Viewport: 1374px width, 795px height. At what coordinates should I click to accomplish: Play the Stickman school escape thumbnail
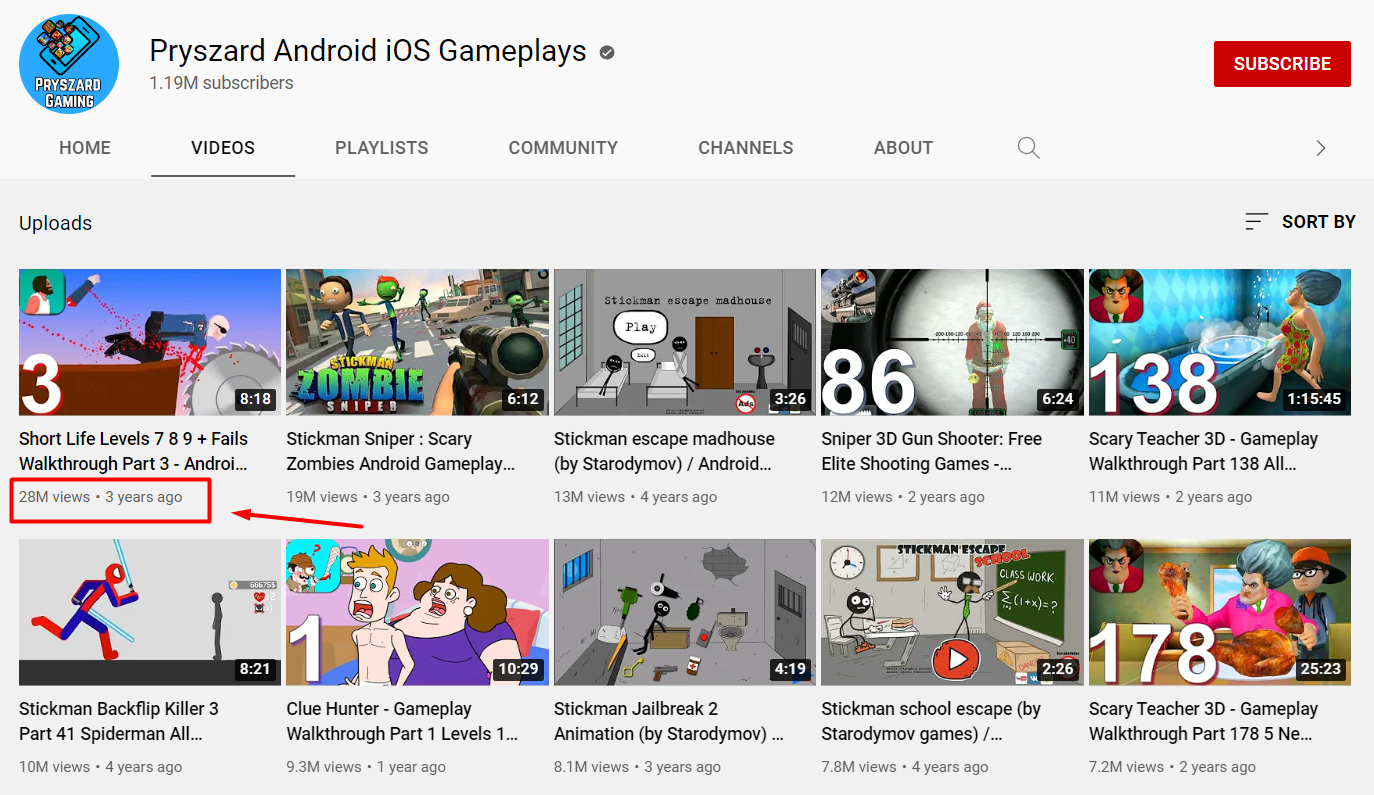pos(952,612)
